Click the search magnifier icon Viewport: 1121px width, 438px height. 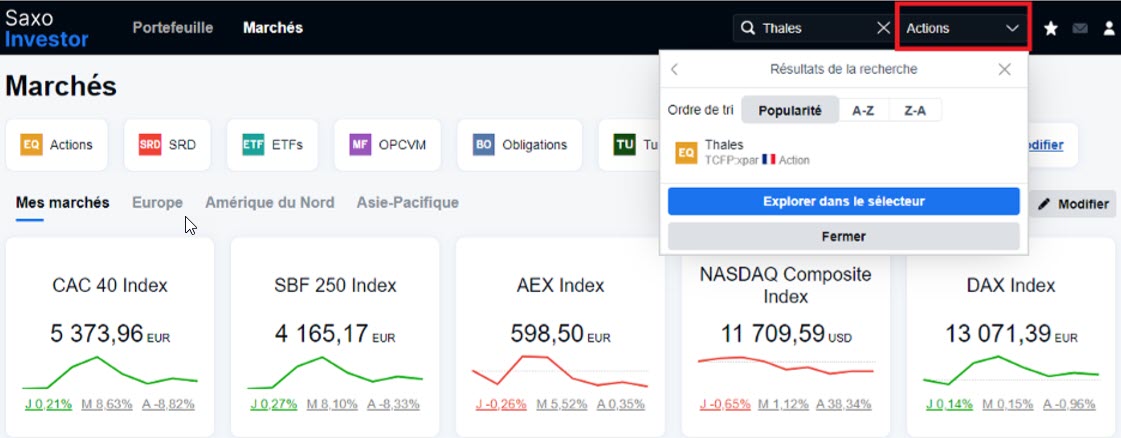tap(748, 28)
